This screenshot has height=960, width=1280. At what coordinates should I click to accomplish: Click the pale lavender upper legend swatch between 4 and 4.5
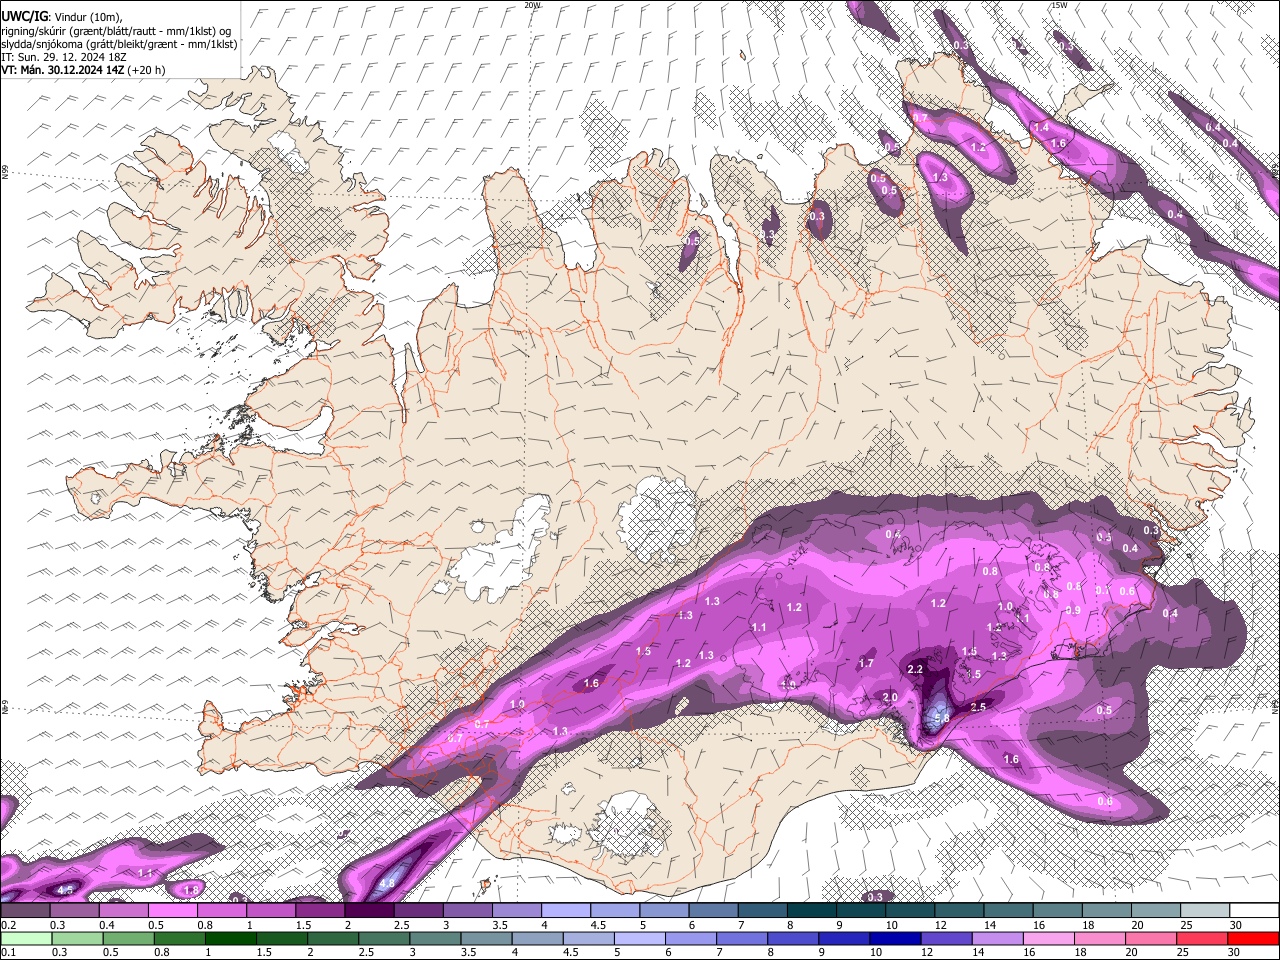pos(566,911)
